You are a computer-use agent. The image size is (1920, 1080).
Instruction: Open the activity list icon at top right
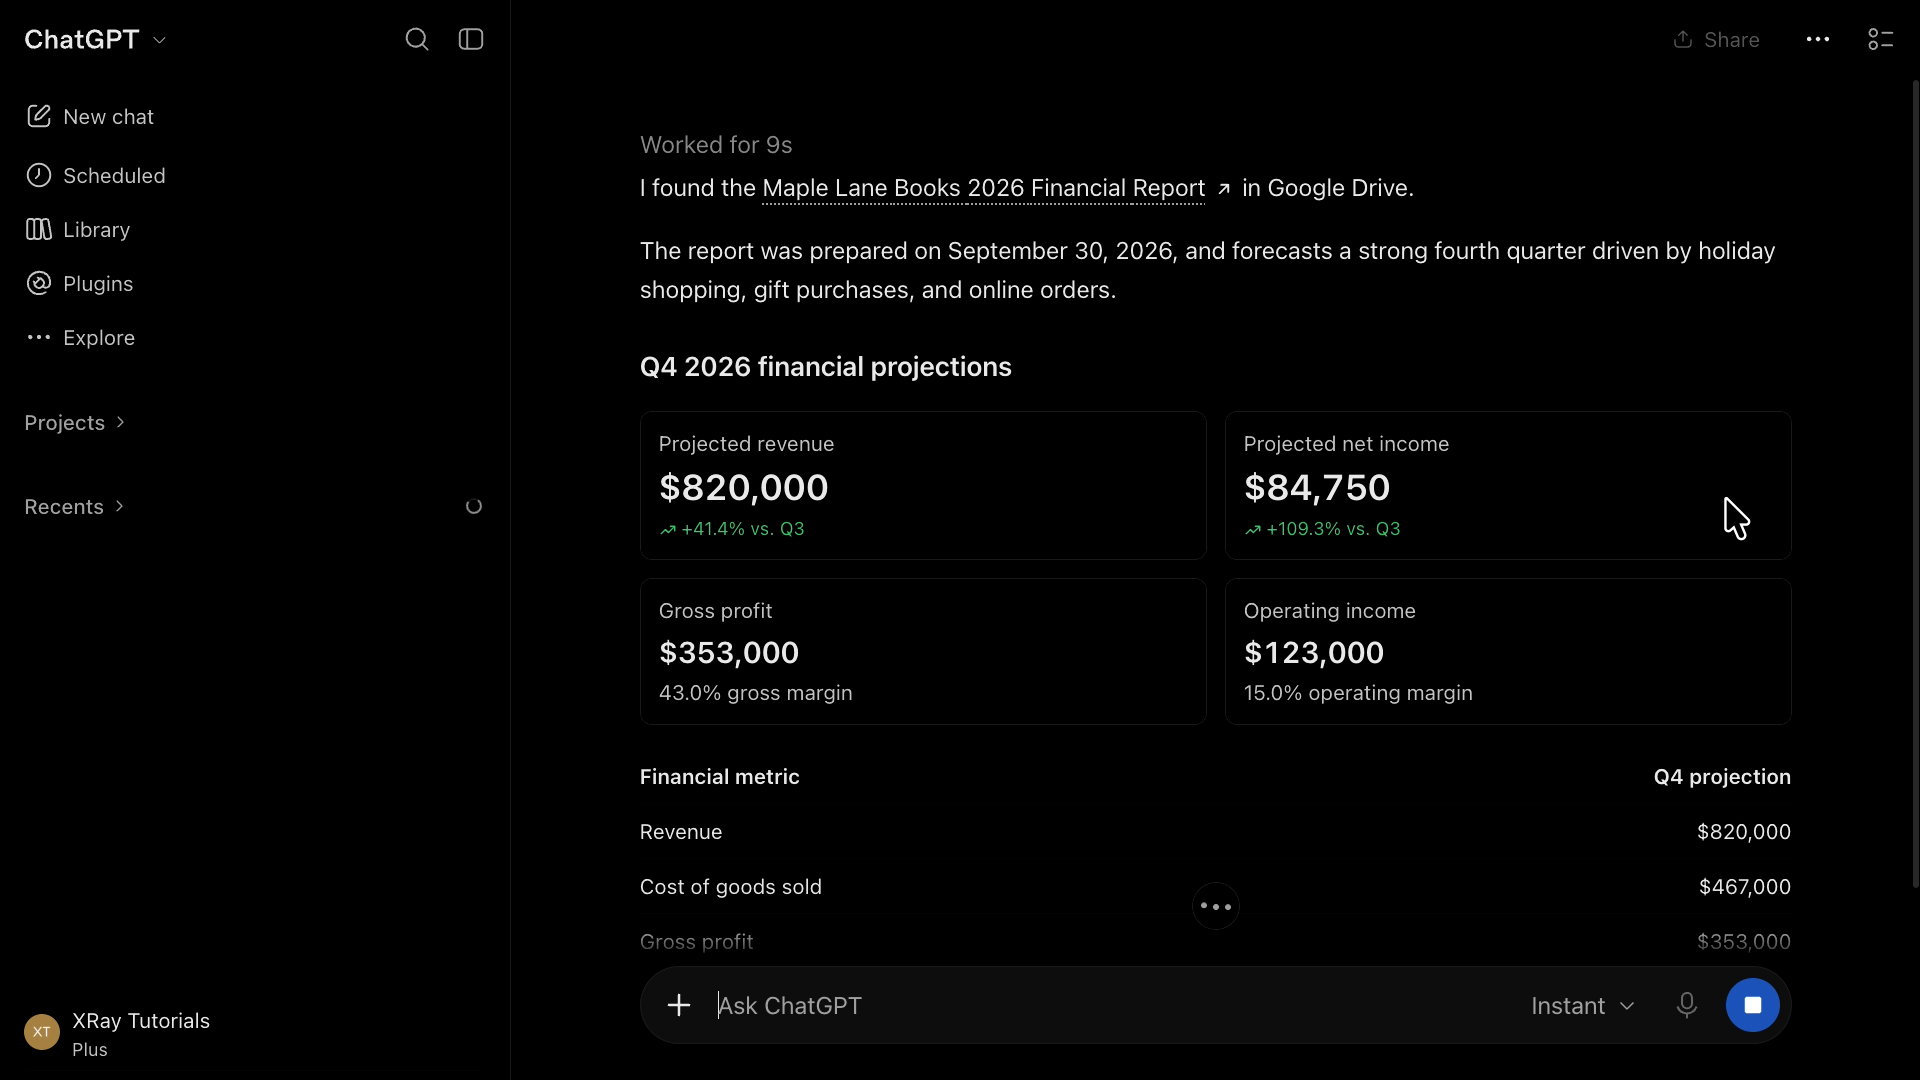[x=1880, y=39]
